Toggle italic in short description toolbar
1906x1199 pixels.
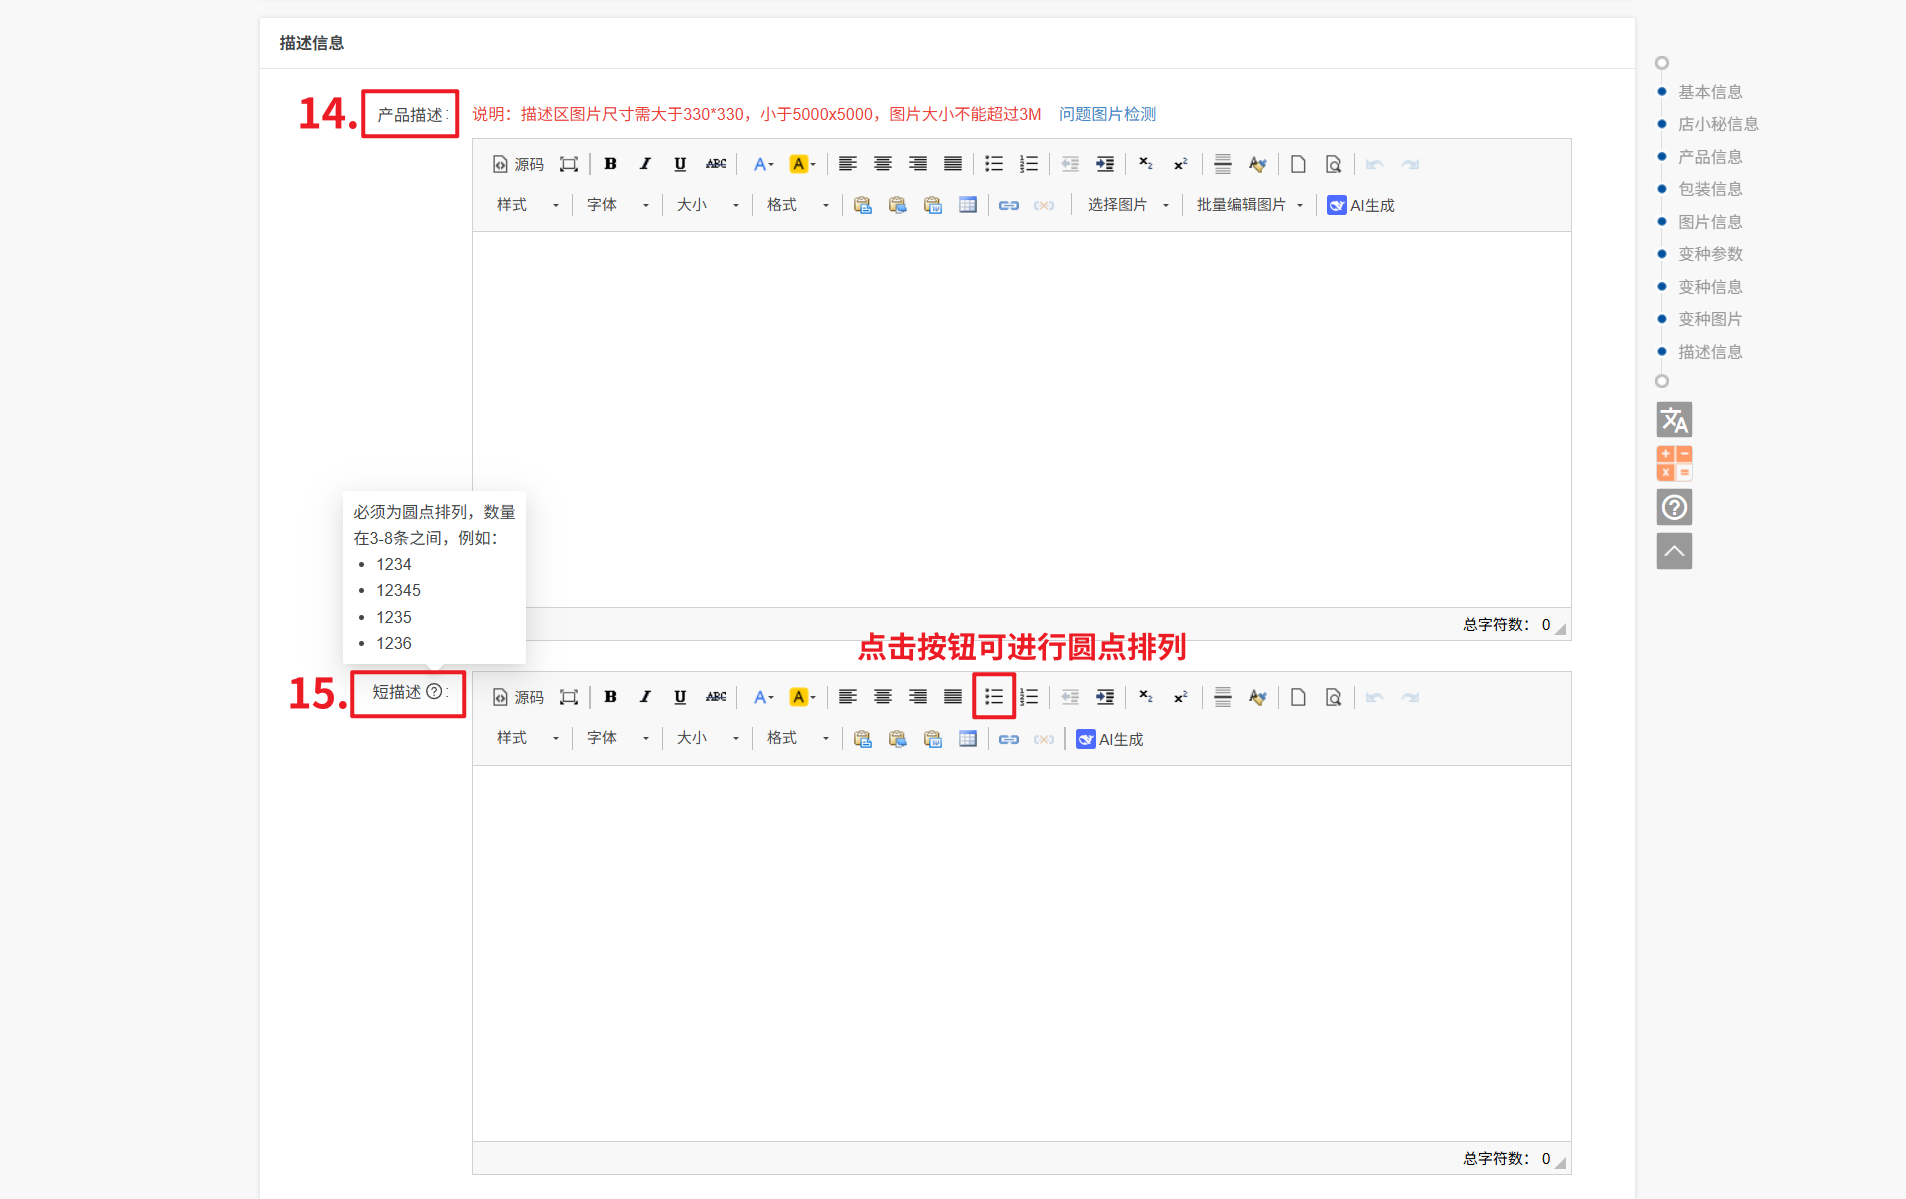click(x=645, y=697)
